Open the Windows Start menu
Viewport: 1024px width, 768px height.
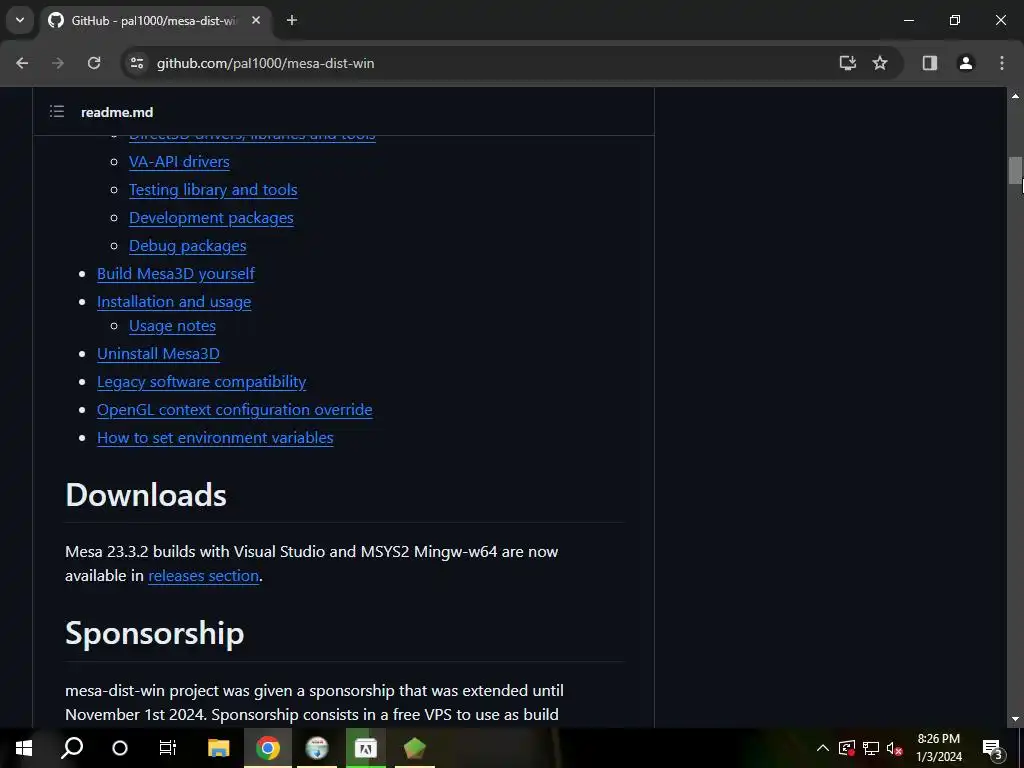click(x=24, y=748)
